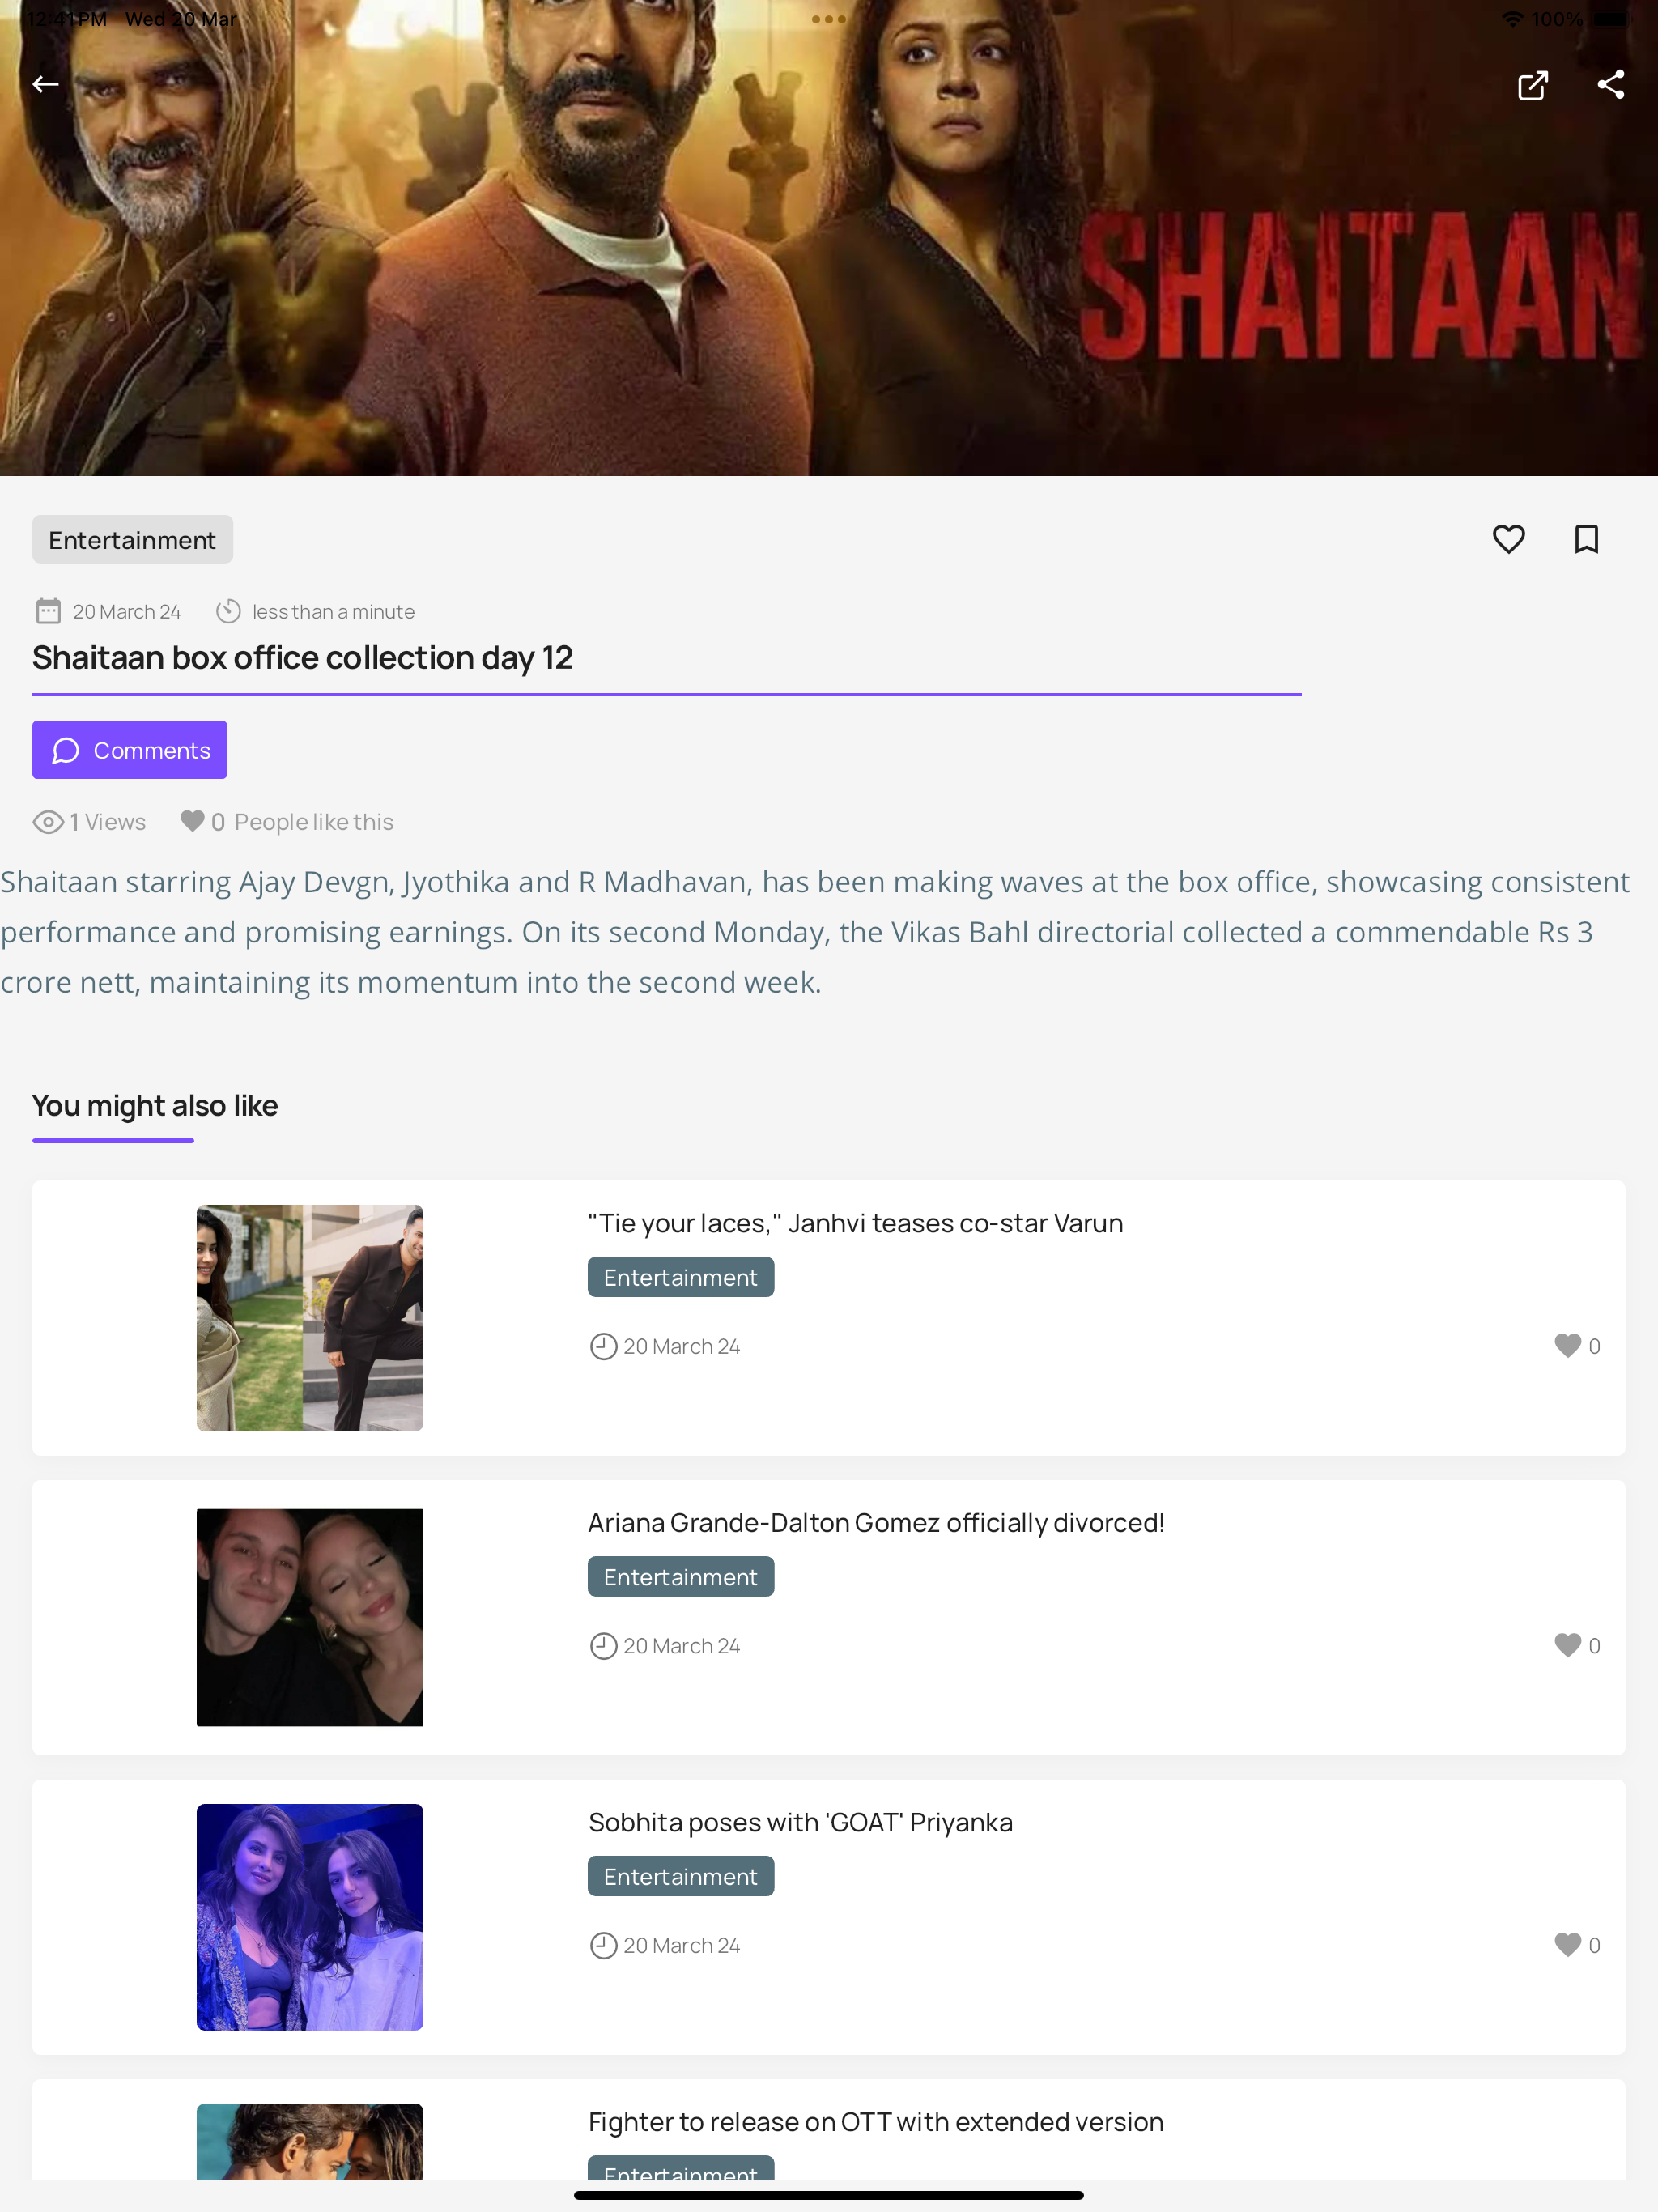Tap the article body paragraph about Shaitaan
The width and height of the screenshot is (1658, 2212).
point(815,932)
